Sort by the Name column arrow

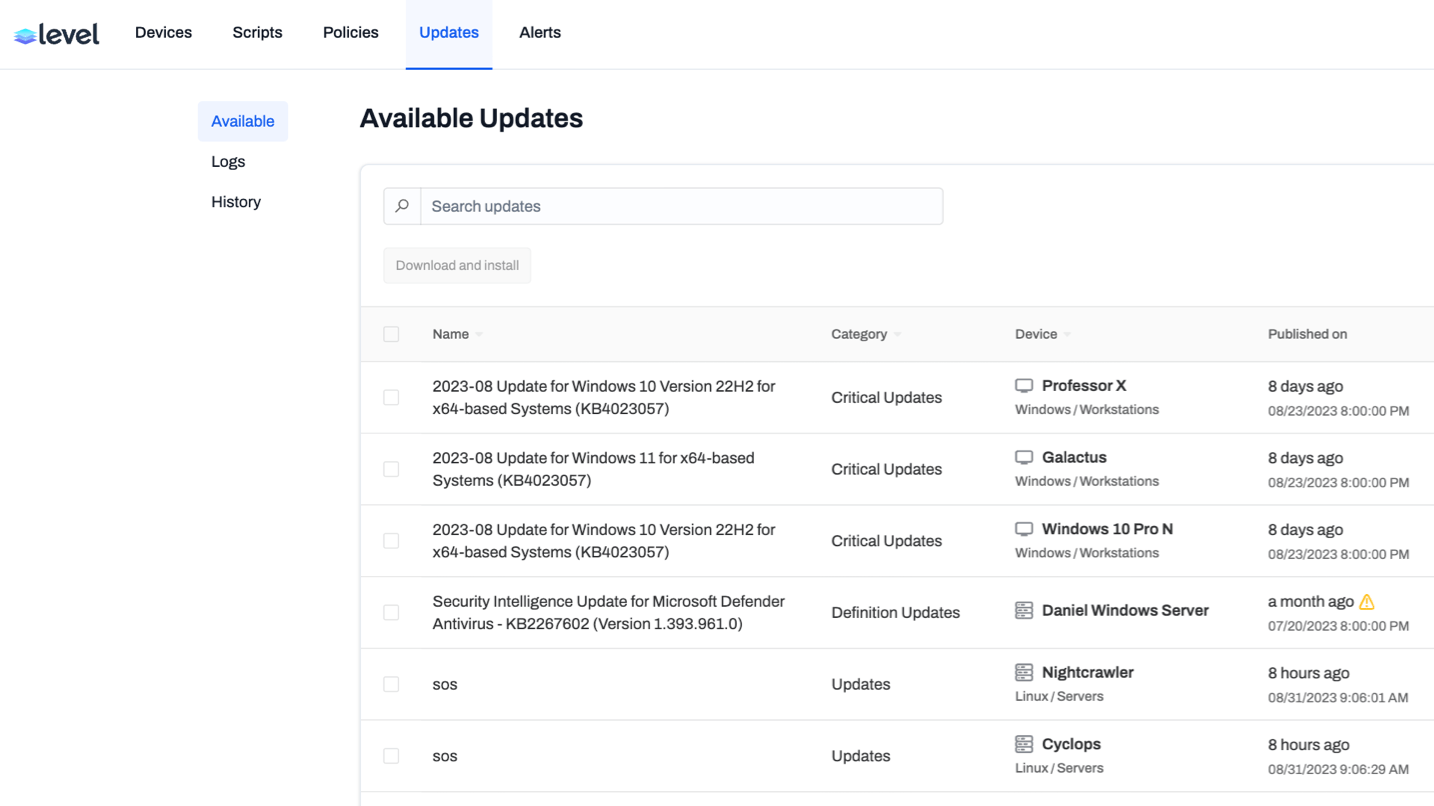(x=479, y=335)
